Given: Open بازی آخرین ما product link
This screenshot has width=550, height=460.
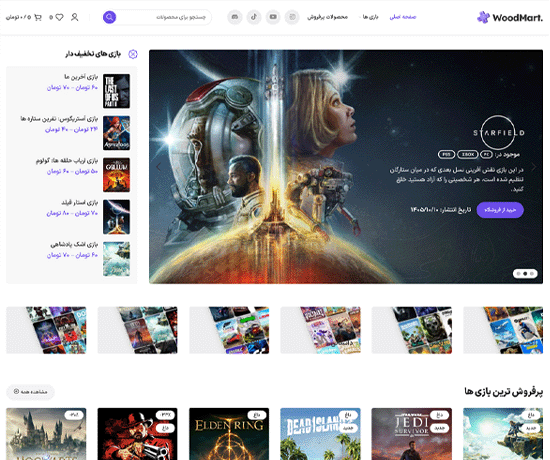Looking at the screenshot, I should coord(81,77).
